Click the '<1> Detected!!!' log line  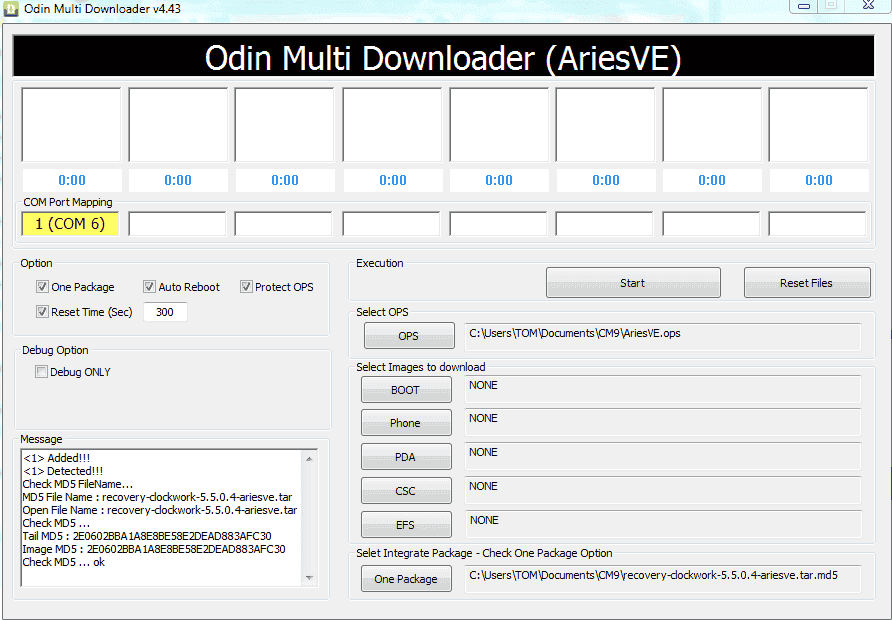(63, 471)
